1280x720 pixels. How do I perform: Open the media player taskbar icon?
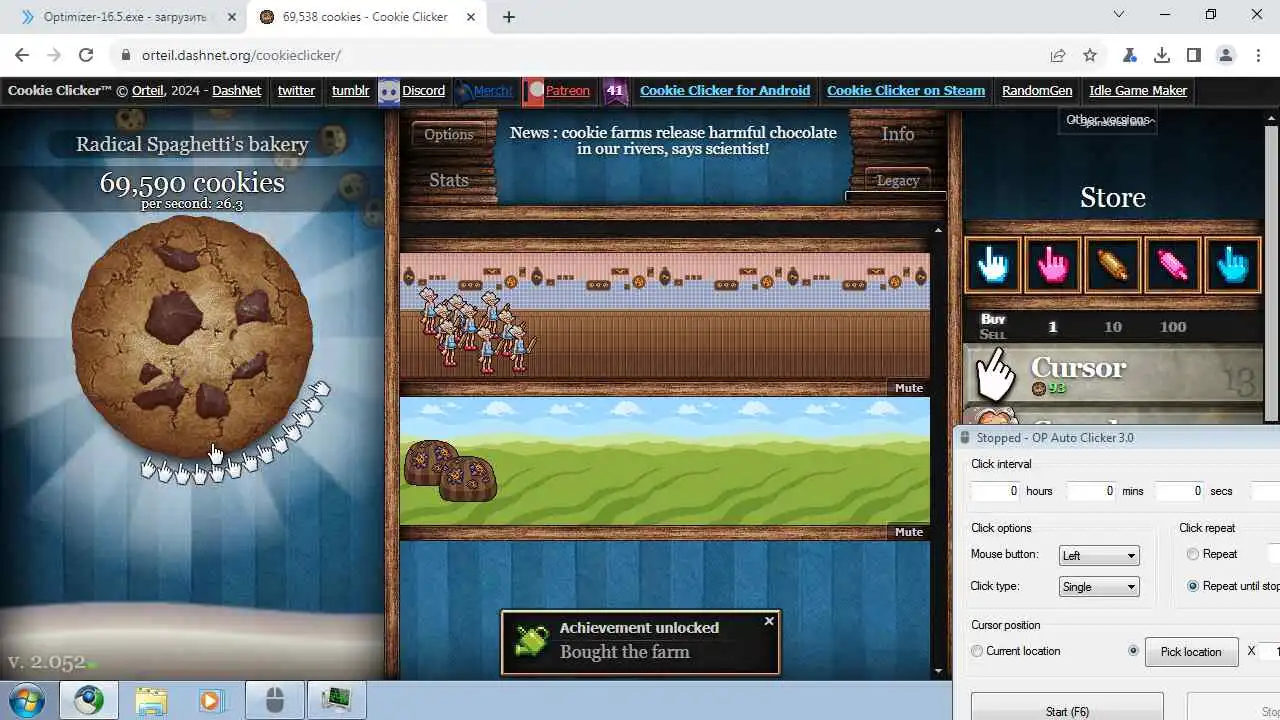click(211, 700)
